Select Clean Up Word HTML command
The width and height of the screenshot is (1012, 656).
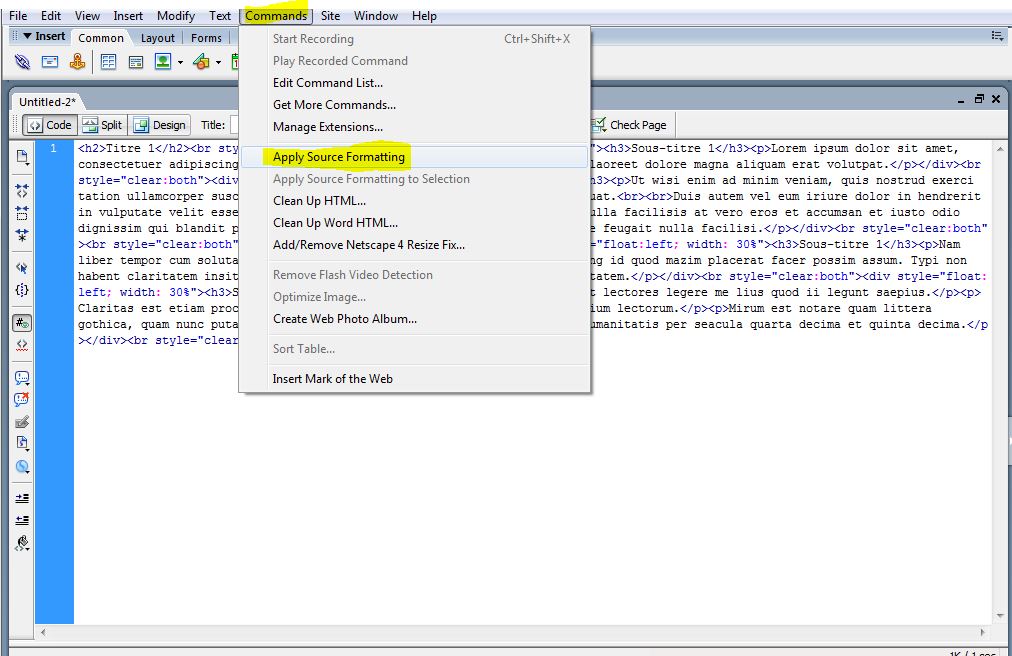pos(335,223)
